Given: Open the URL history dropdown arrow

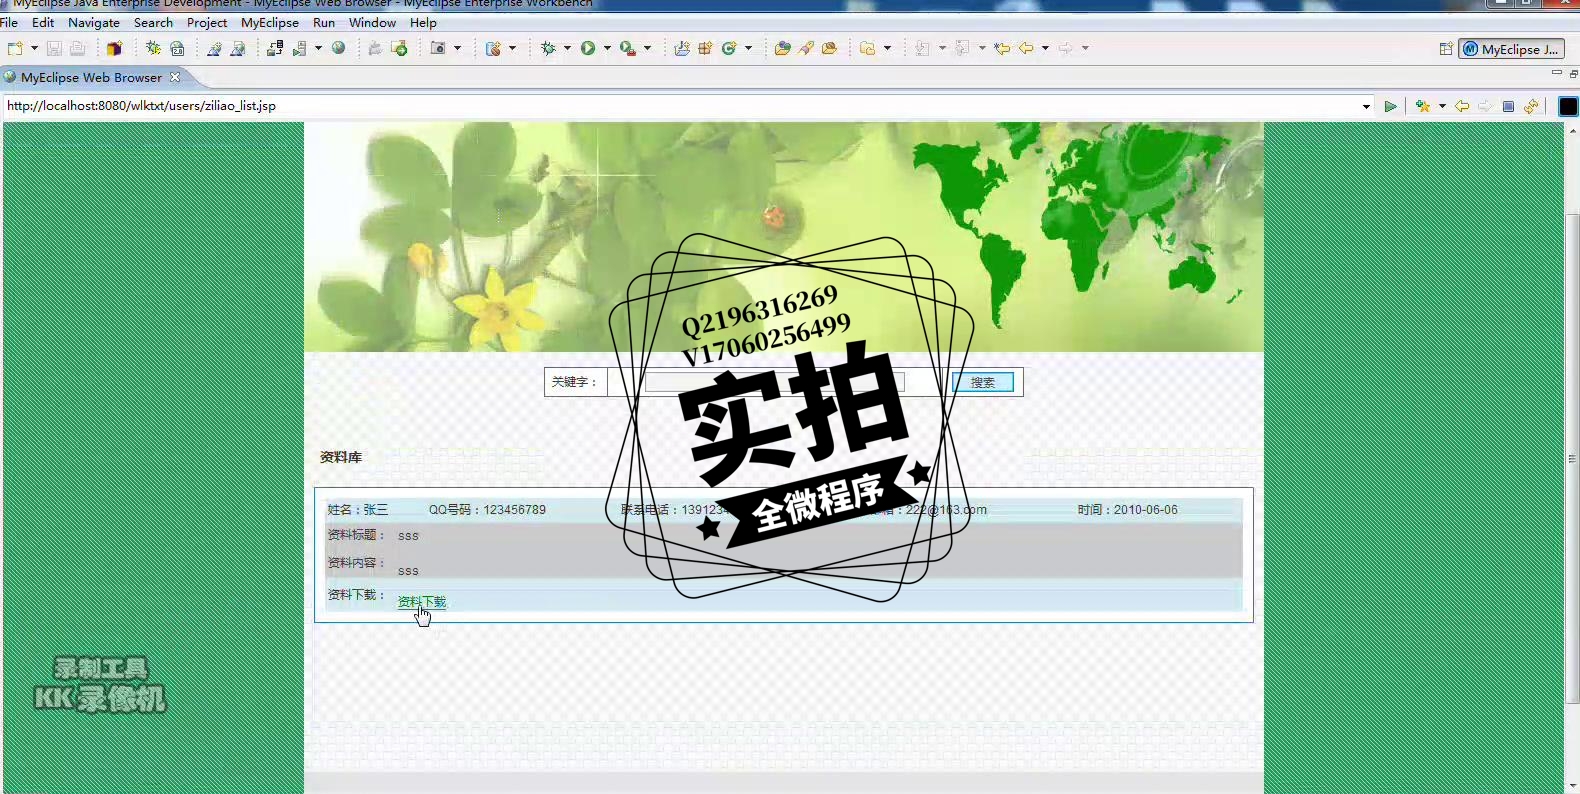Looking at the screenshot, I should [1366, 106].
